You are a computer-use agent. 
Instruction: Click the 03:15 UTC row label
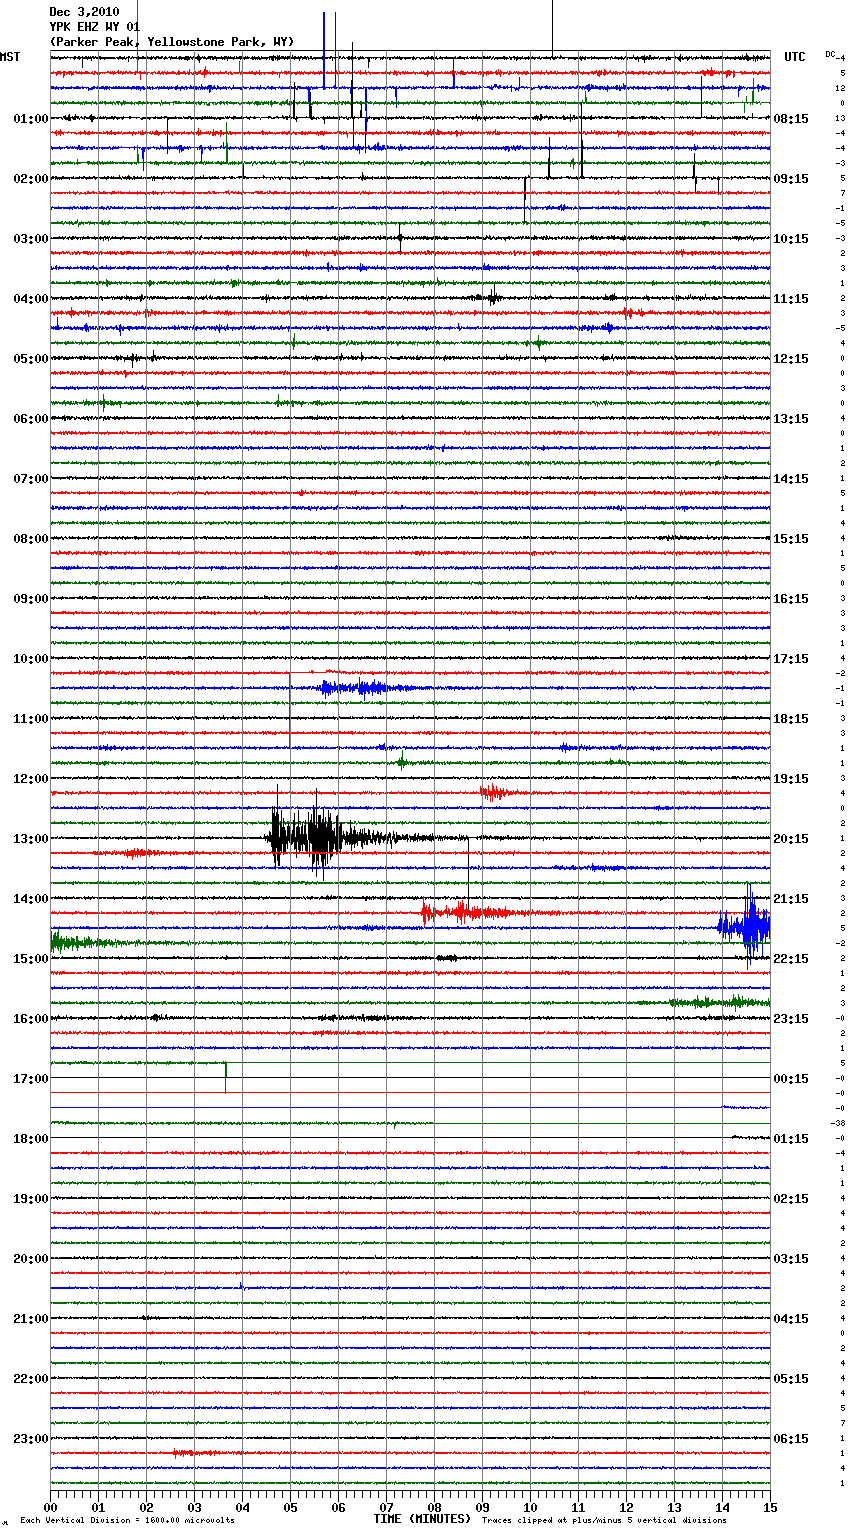(791, 1259)
